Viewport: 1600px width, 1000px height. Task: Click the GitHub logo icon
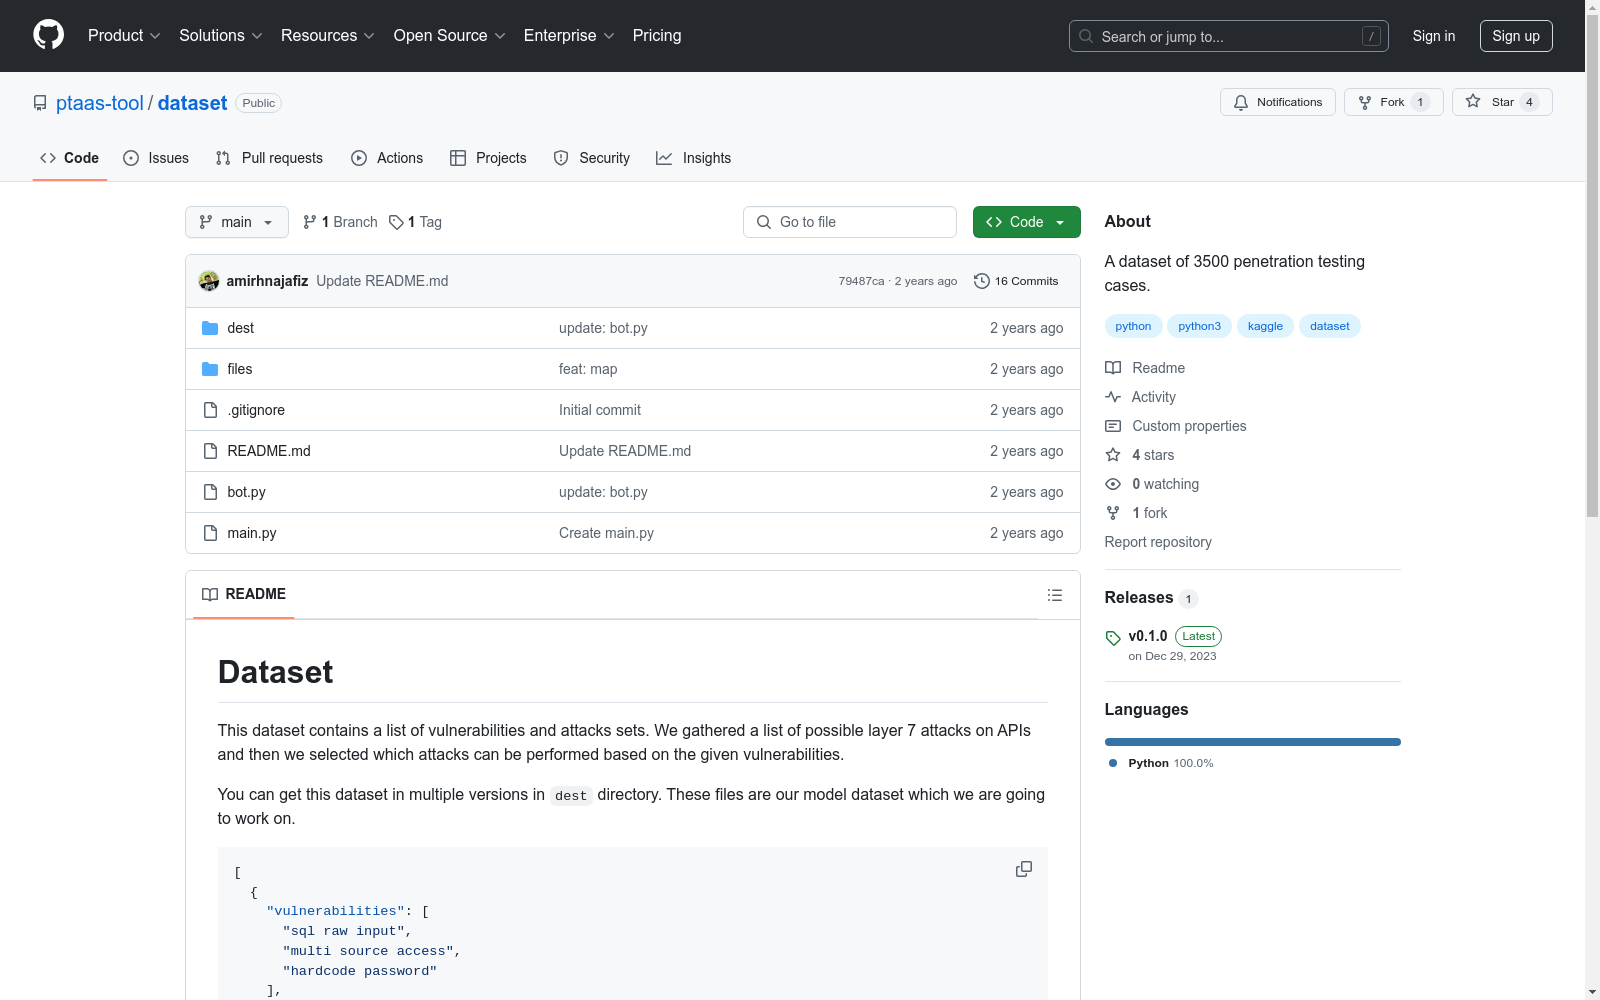coord(48,35)
